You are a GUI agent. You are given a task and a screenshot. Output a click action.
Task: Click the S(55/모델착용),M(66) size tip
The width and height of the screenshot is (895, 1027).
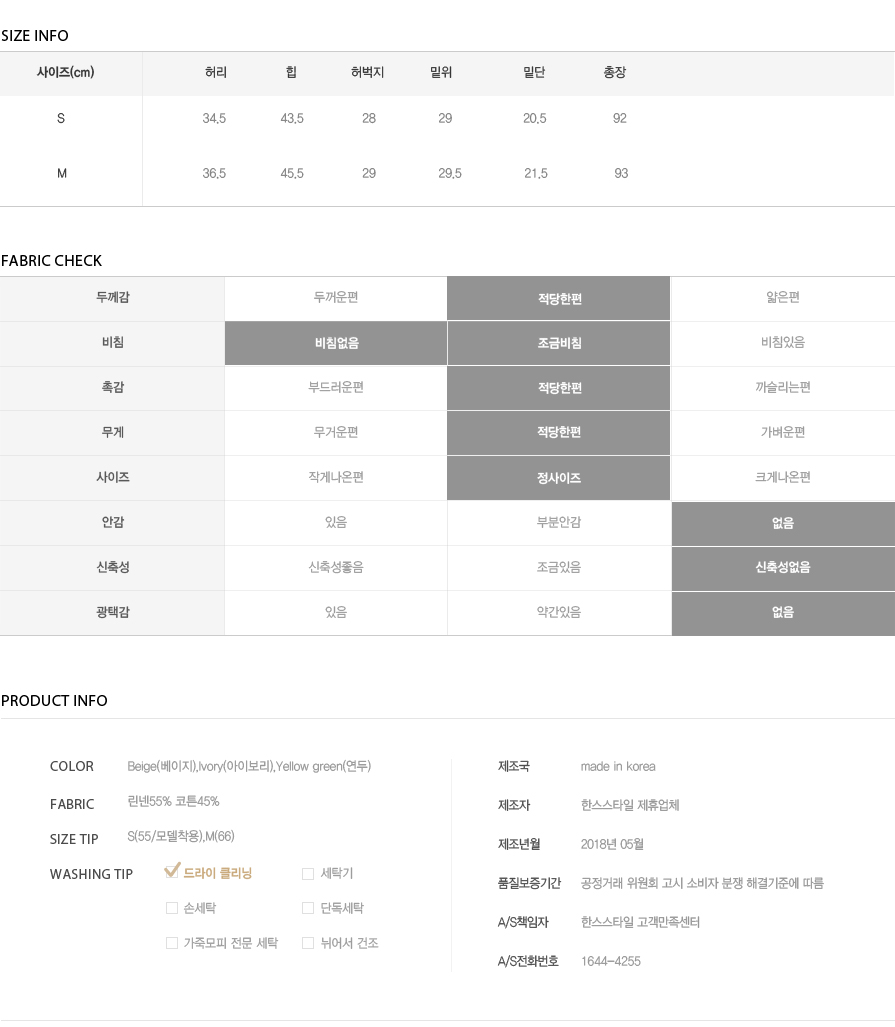[181, 836]
